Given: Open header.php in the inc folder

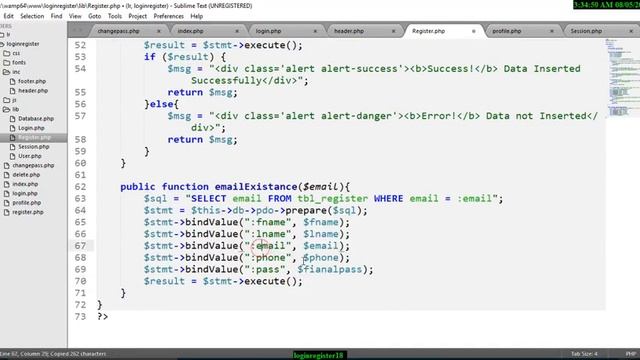Looking at the screenshot, I should point(33,91).
